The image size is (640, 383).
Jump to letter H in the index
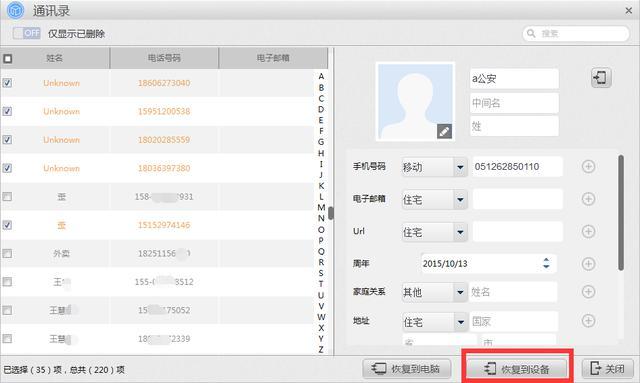[321, 153]
